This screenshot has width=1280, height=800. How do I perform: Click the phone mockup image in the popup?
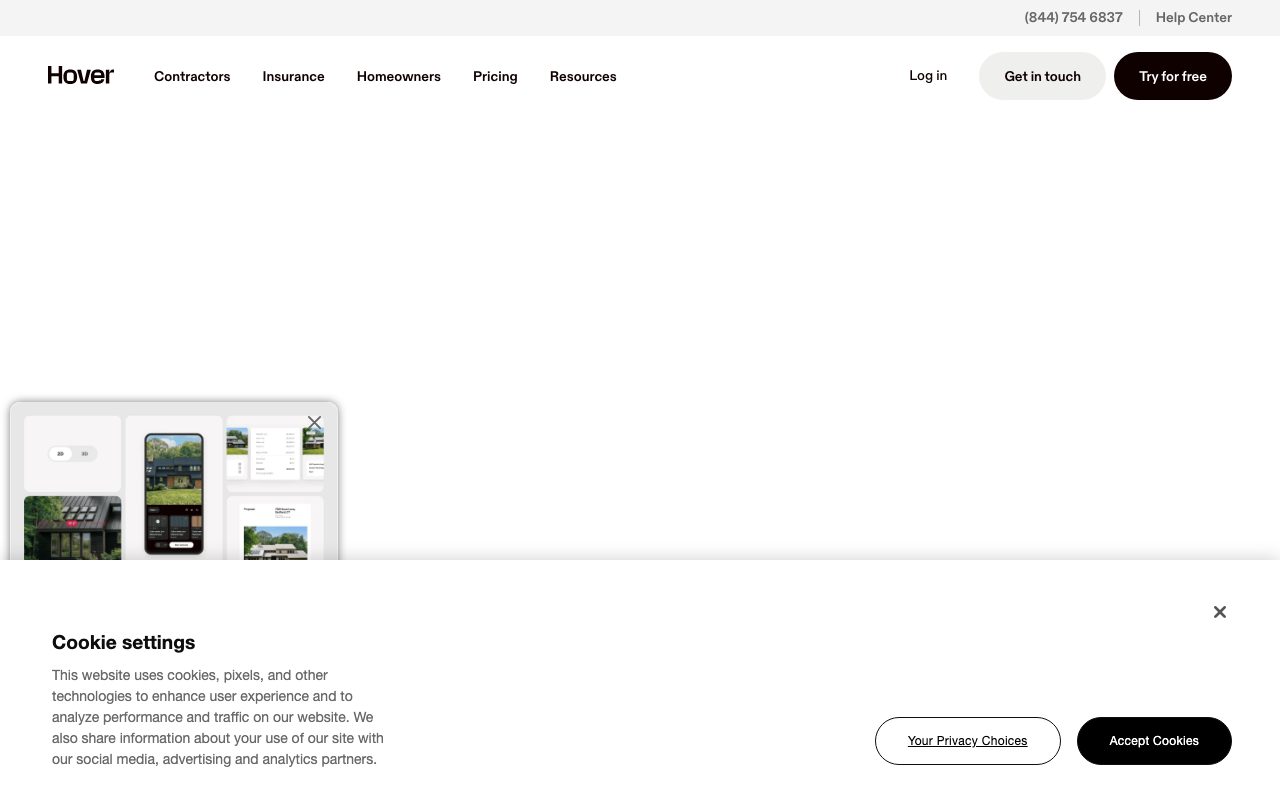pyautogui.click(x=174, y=493)
